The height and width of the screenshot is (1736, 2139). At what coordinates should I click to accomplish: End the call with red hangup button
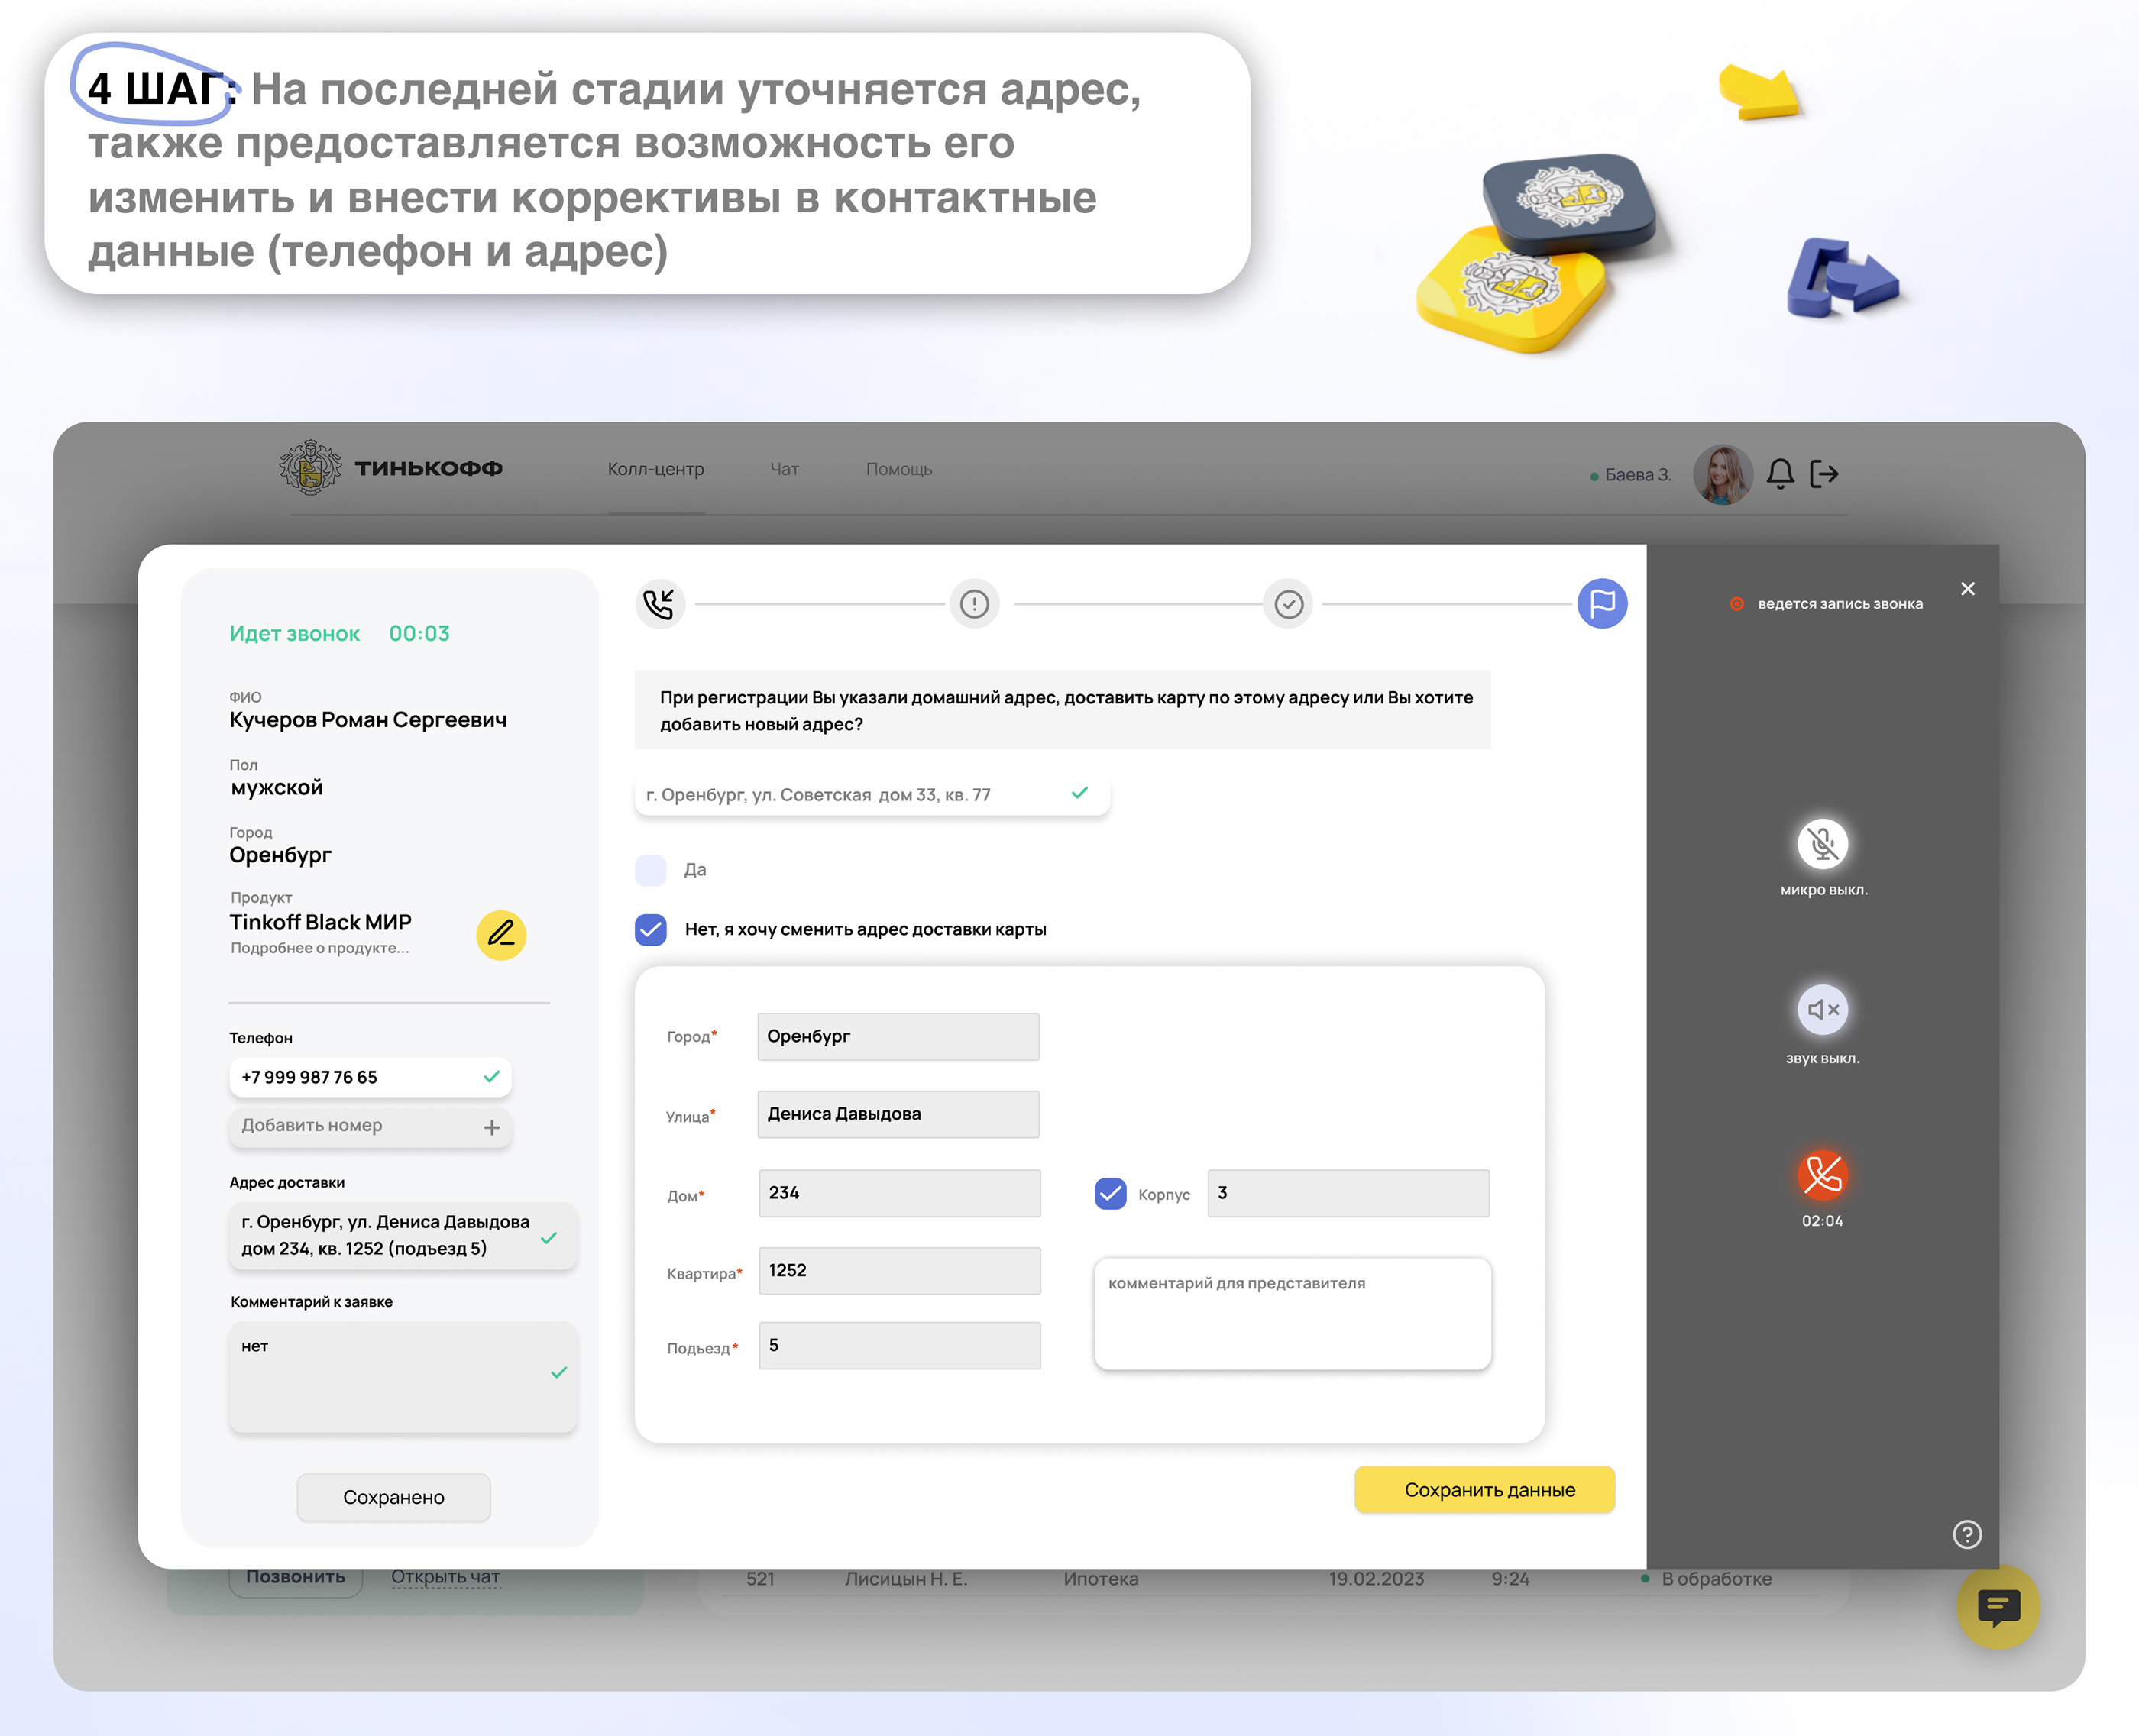[x=1822, y=1175]
